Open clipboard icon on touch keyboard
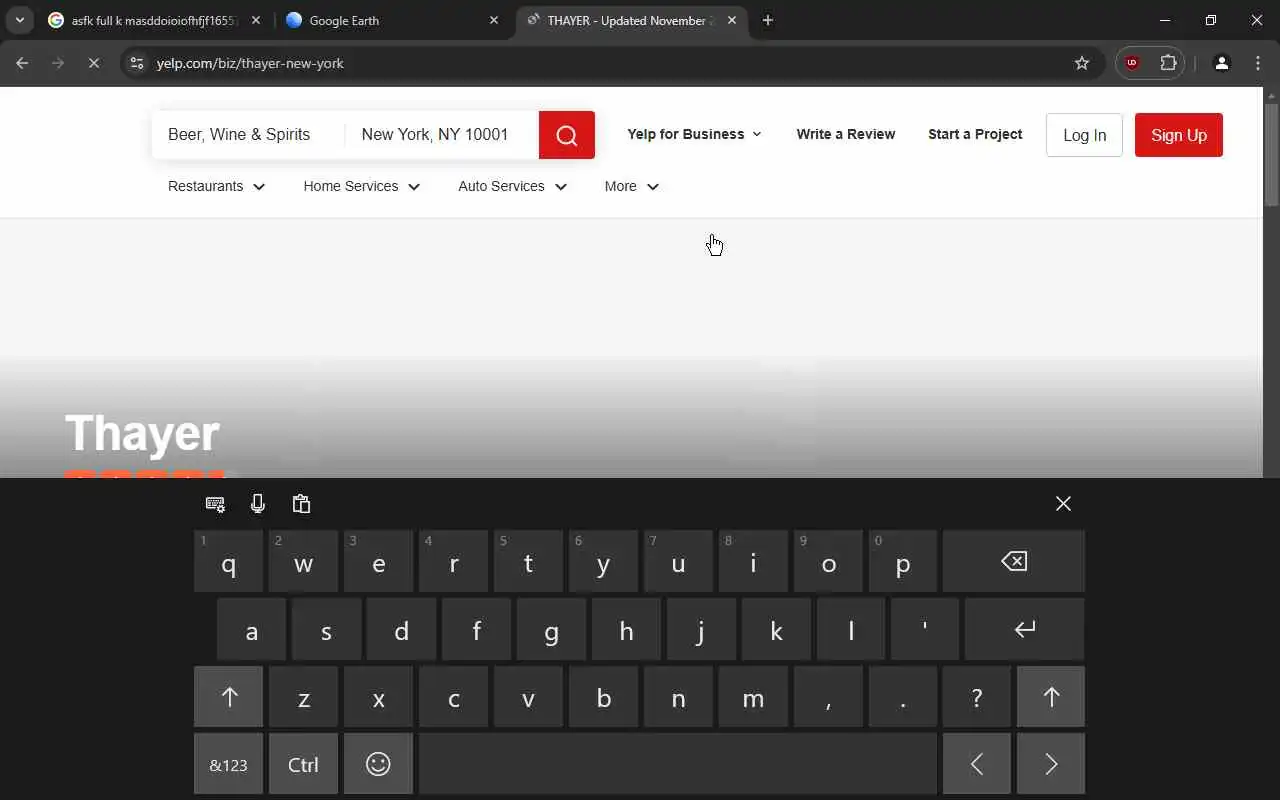Screen dimensions: 1280x800 [301, 504]
